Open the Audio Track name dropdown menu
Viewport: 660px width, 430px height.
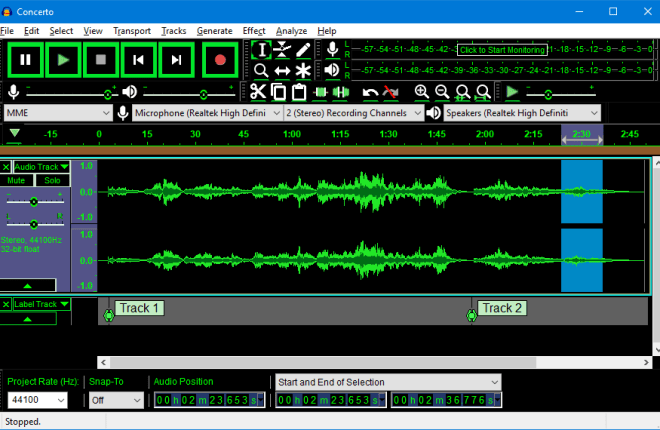[x=41, y=167]
